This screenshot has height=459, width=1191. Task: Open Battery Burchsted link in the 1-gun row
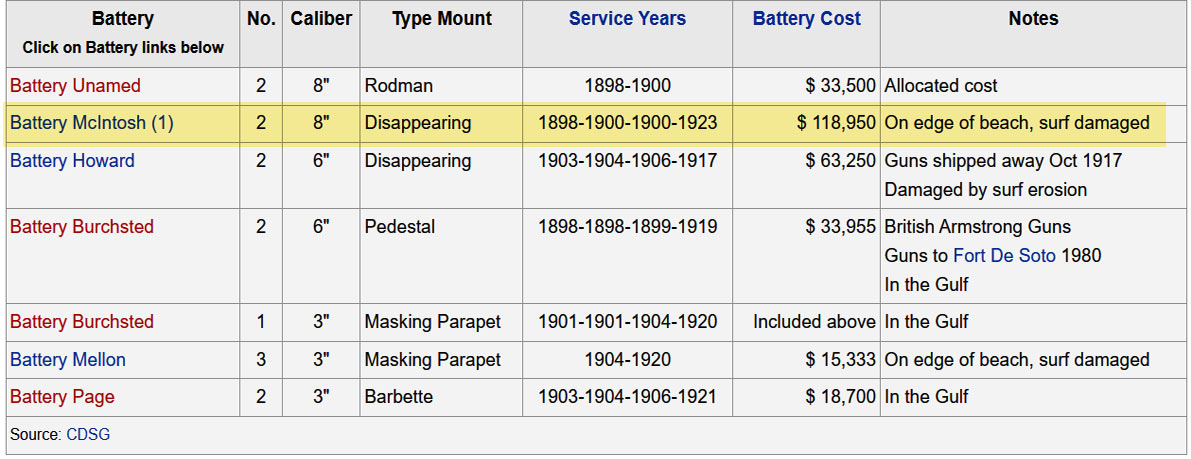(81, 322)
